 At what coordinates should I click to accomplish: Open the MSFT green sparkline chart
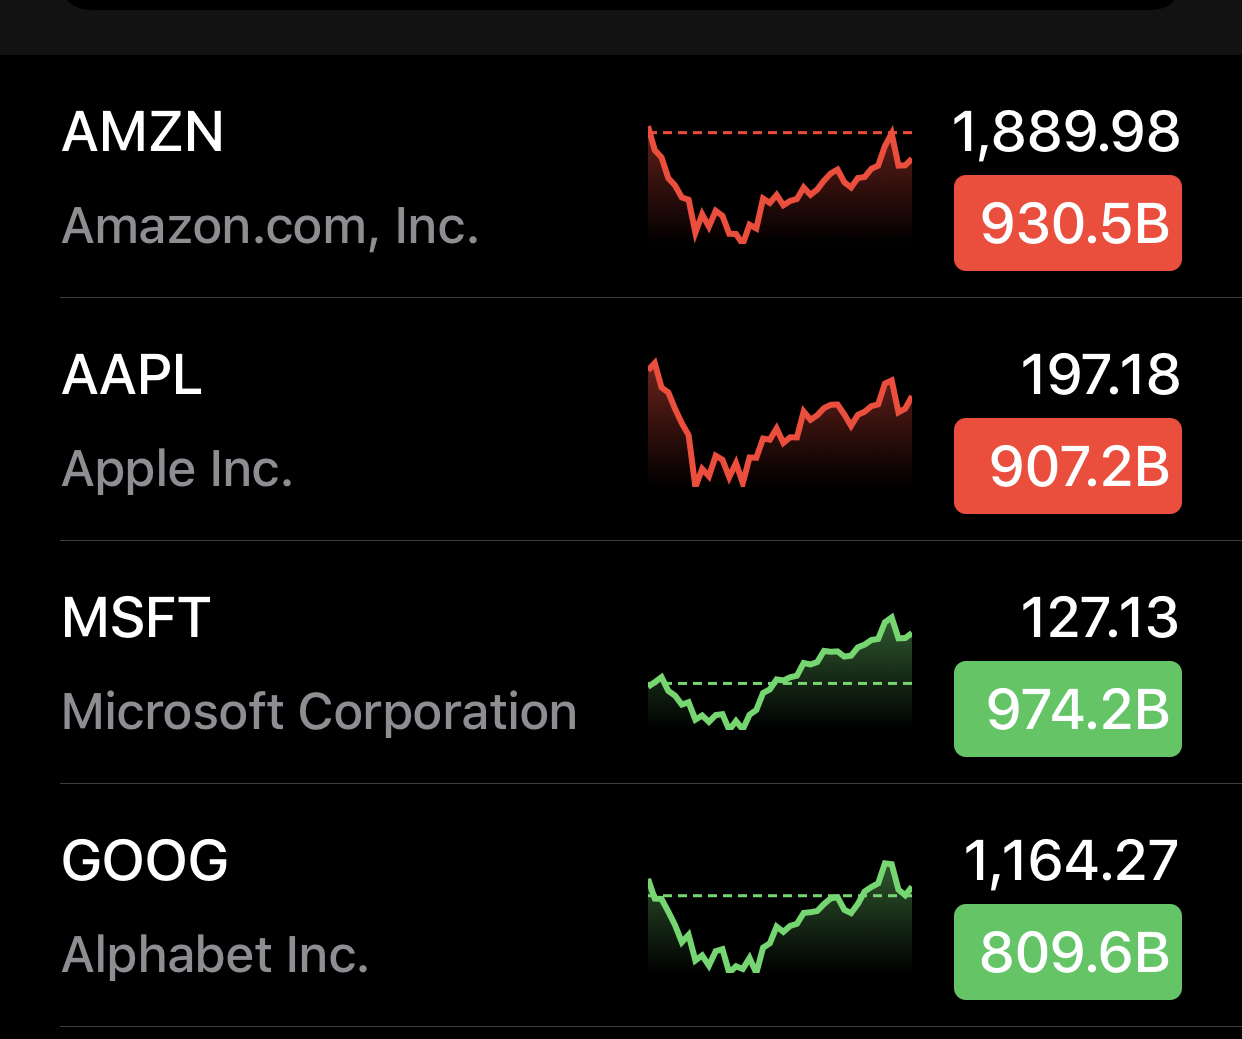point(780,672)
